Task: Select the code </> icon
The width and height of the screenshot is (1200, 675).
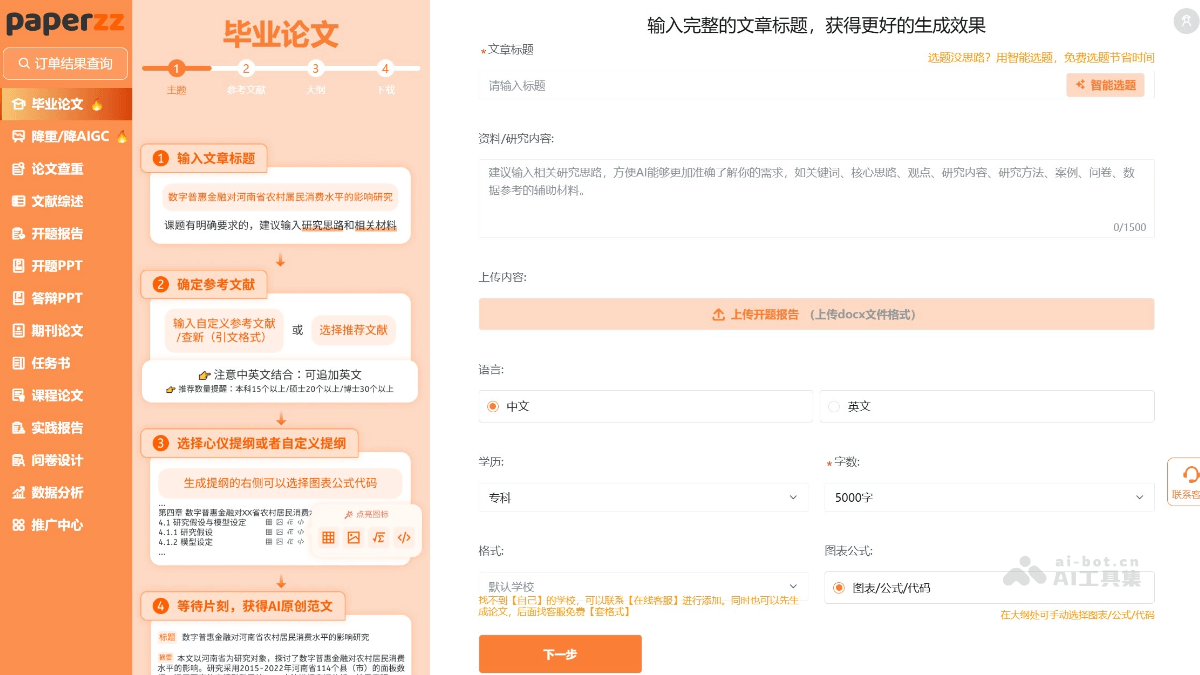Action: pyautogui.click(x=403, y=537)
